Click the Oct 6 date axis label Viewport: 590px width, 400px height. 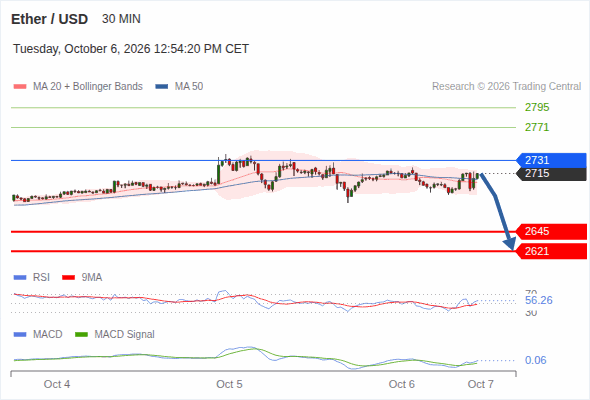click(401, 384)
